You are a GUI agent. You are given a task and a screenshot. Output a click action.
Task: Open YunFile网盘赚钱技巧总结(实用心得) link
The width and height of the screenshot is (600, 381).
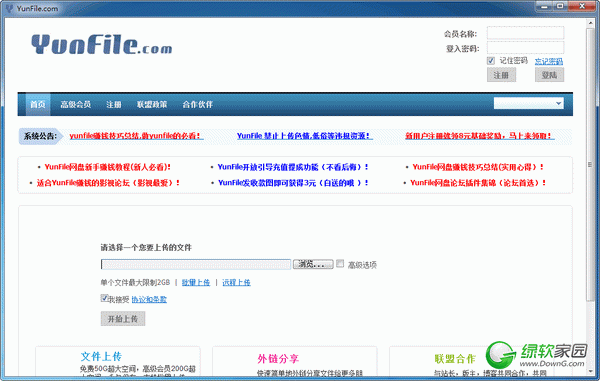pyautogui.click(x=478, y=167)
